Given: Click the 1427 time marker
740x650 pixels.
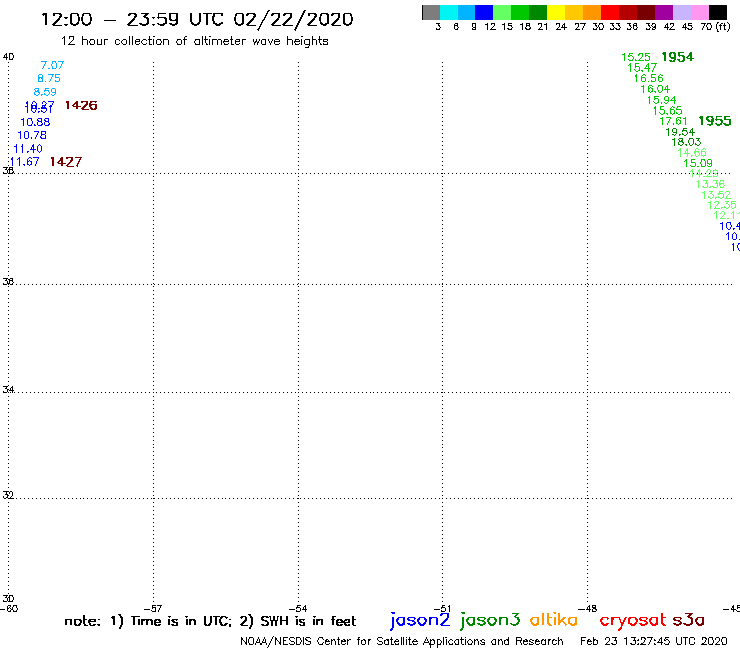Looking at the screenshot, I should coord(66,162).
